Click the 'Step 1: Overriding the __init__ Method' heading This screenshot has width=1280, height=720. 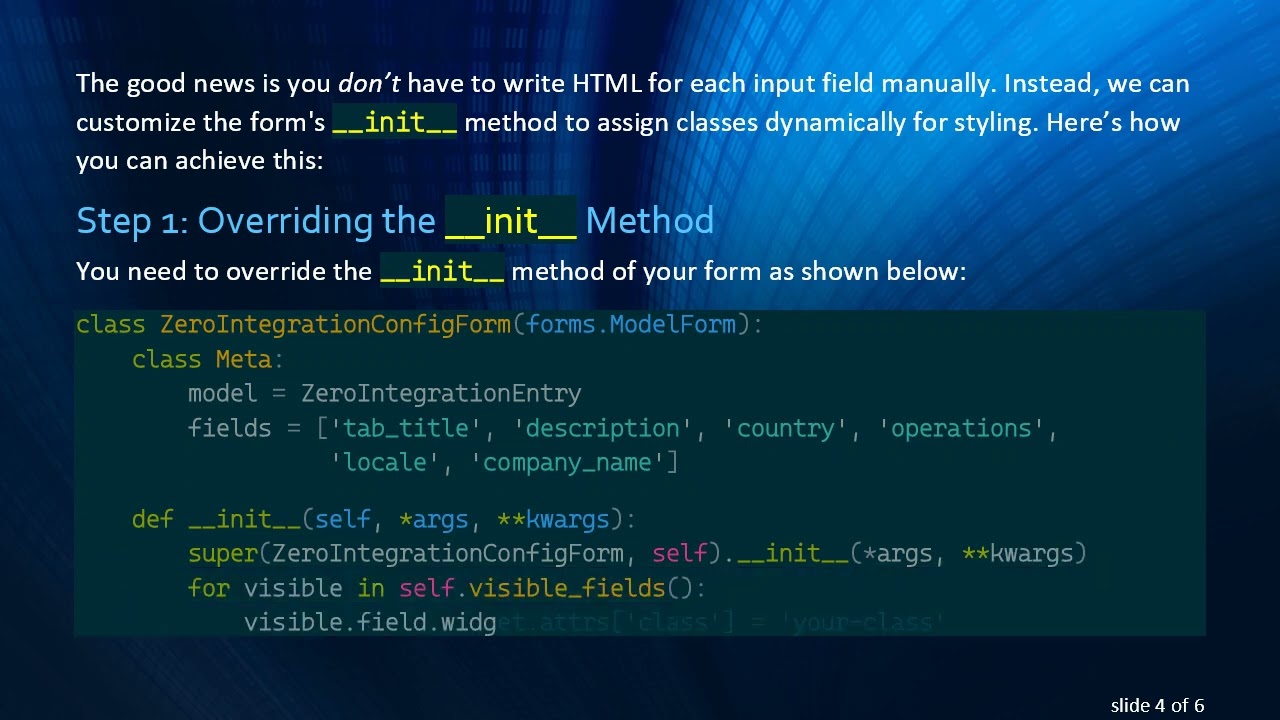[x=395, y=221]
